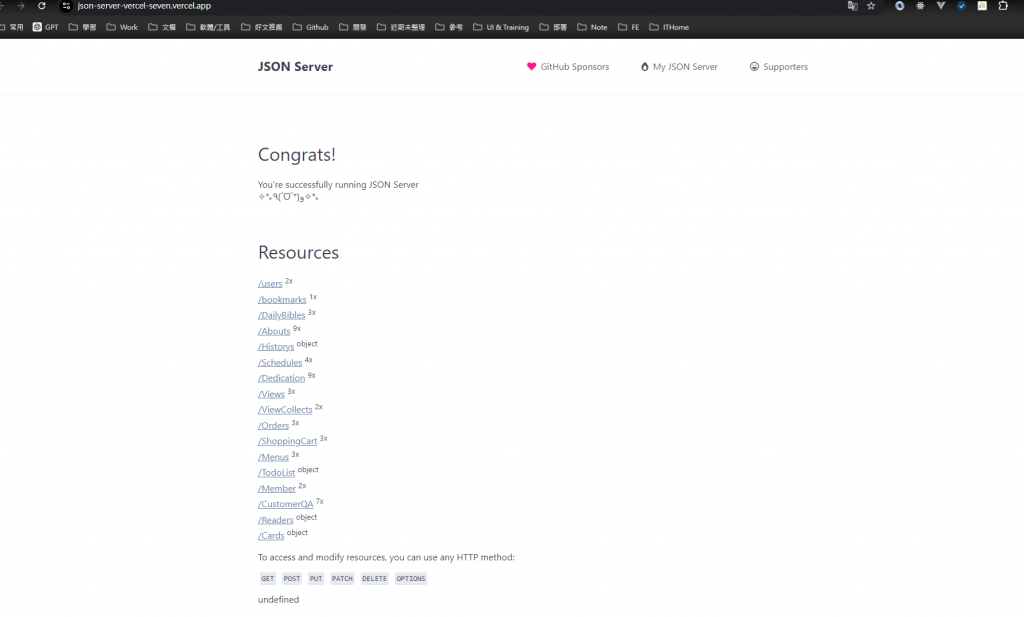Open the ITHome bookmarks folder
The height and width of the screenshot is (617, 1024).
669,27
